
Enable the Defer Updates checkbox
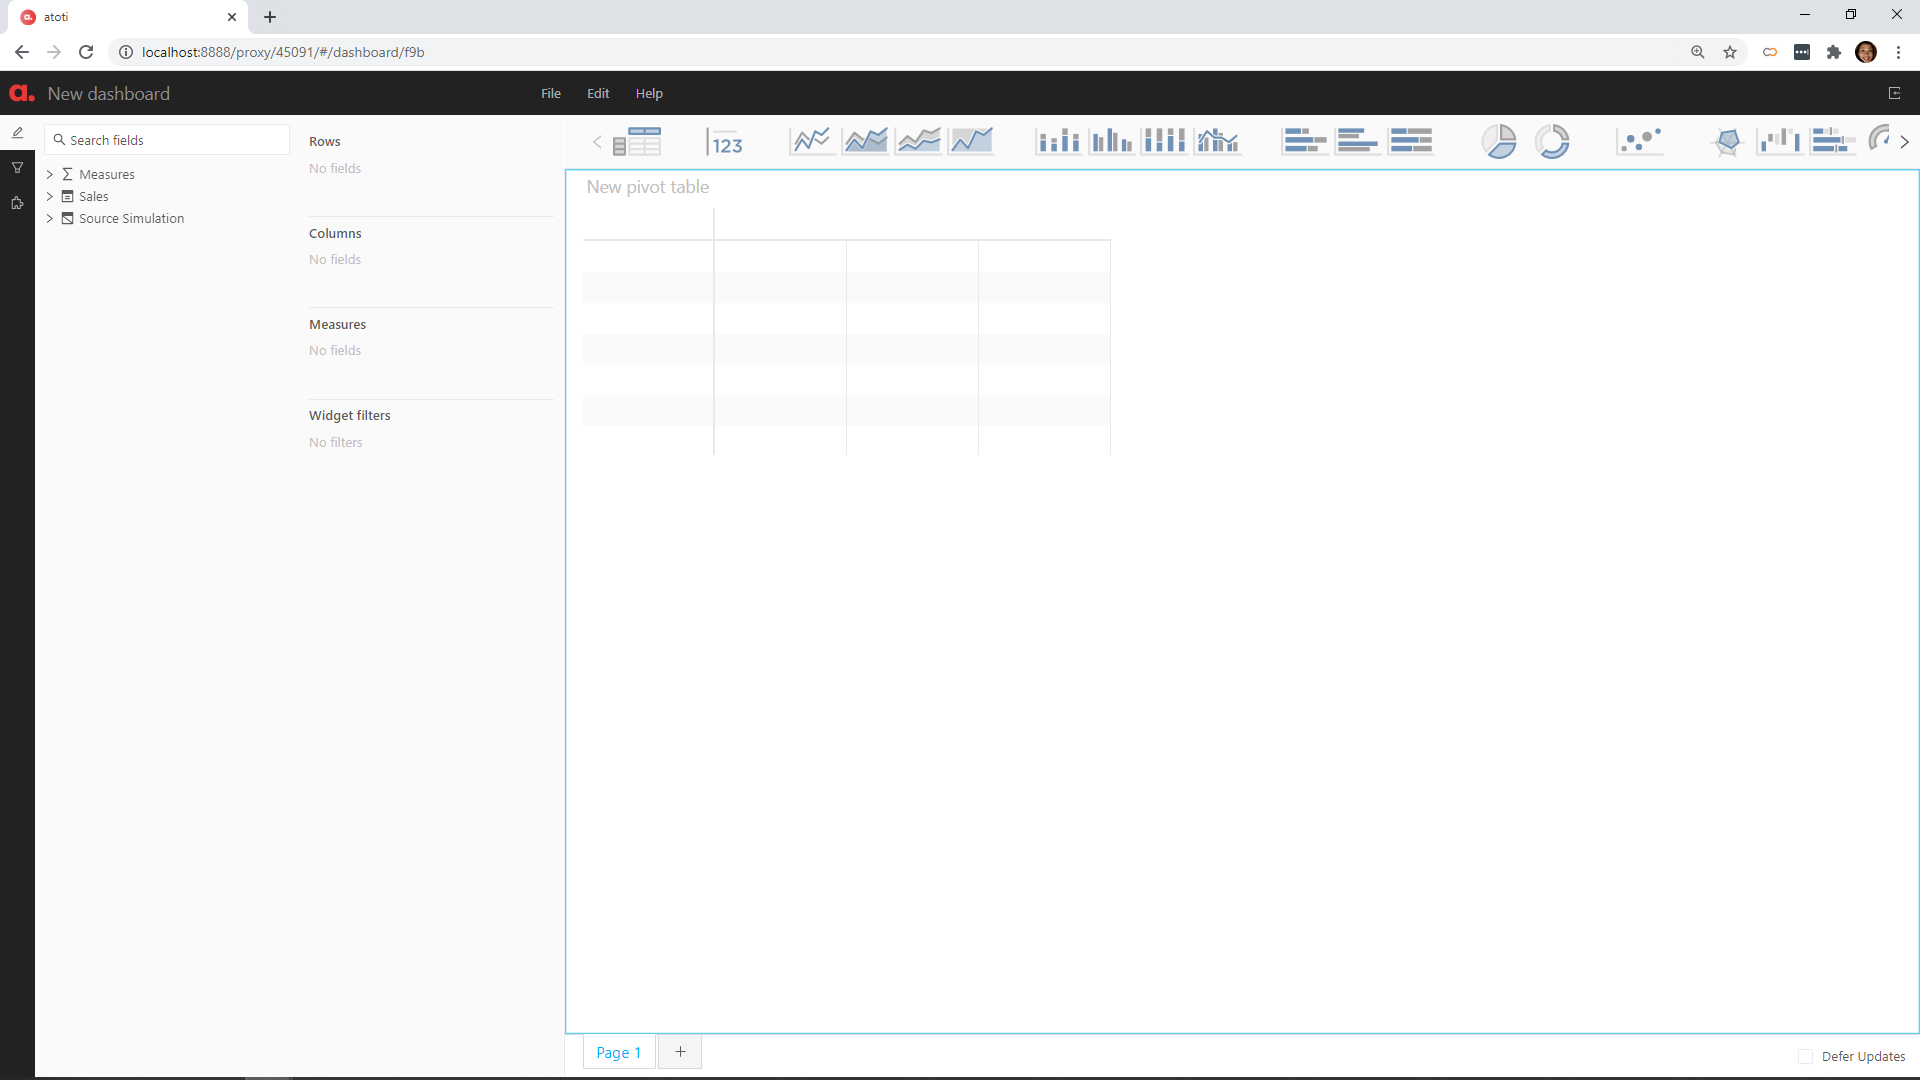point(1806,1056)
